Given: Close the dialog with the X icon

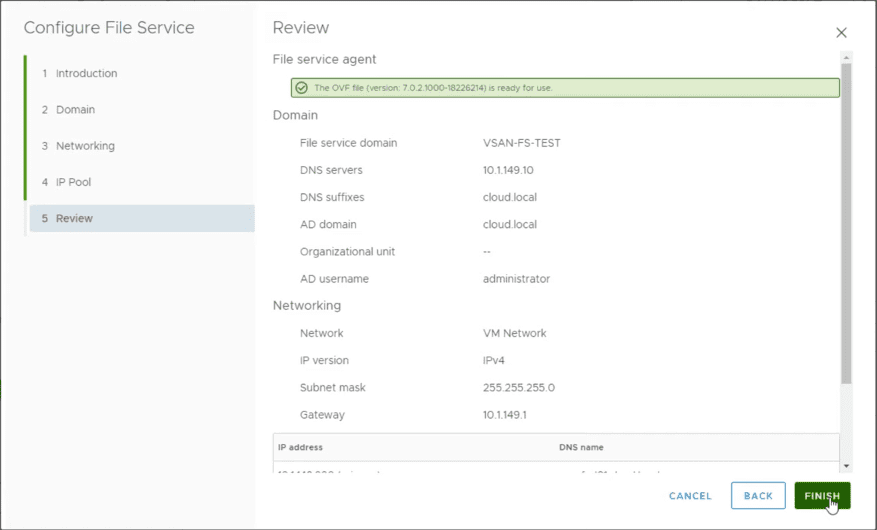Looking at the screenshot, I should (841, 32).
